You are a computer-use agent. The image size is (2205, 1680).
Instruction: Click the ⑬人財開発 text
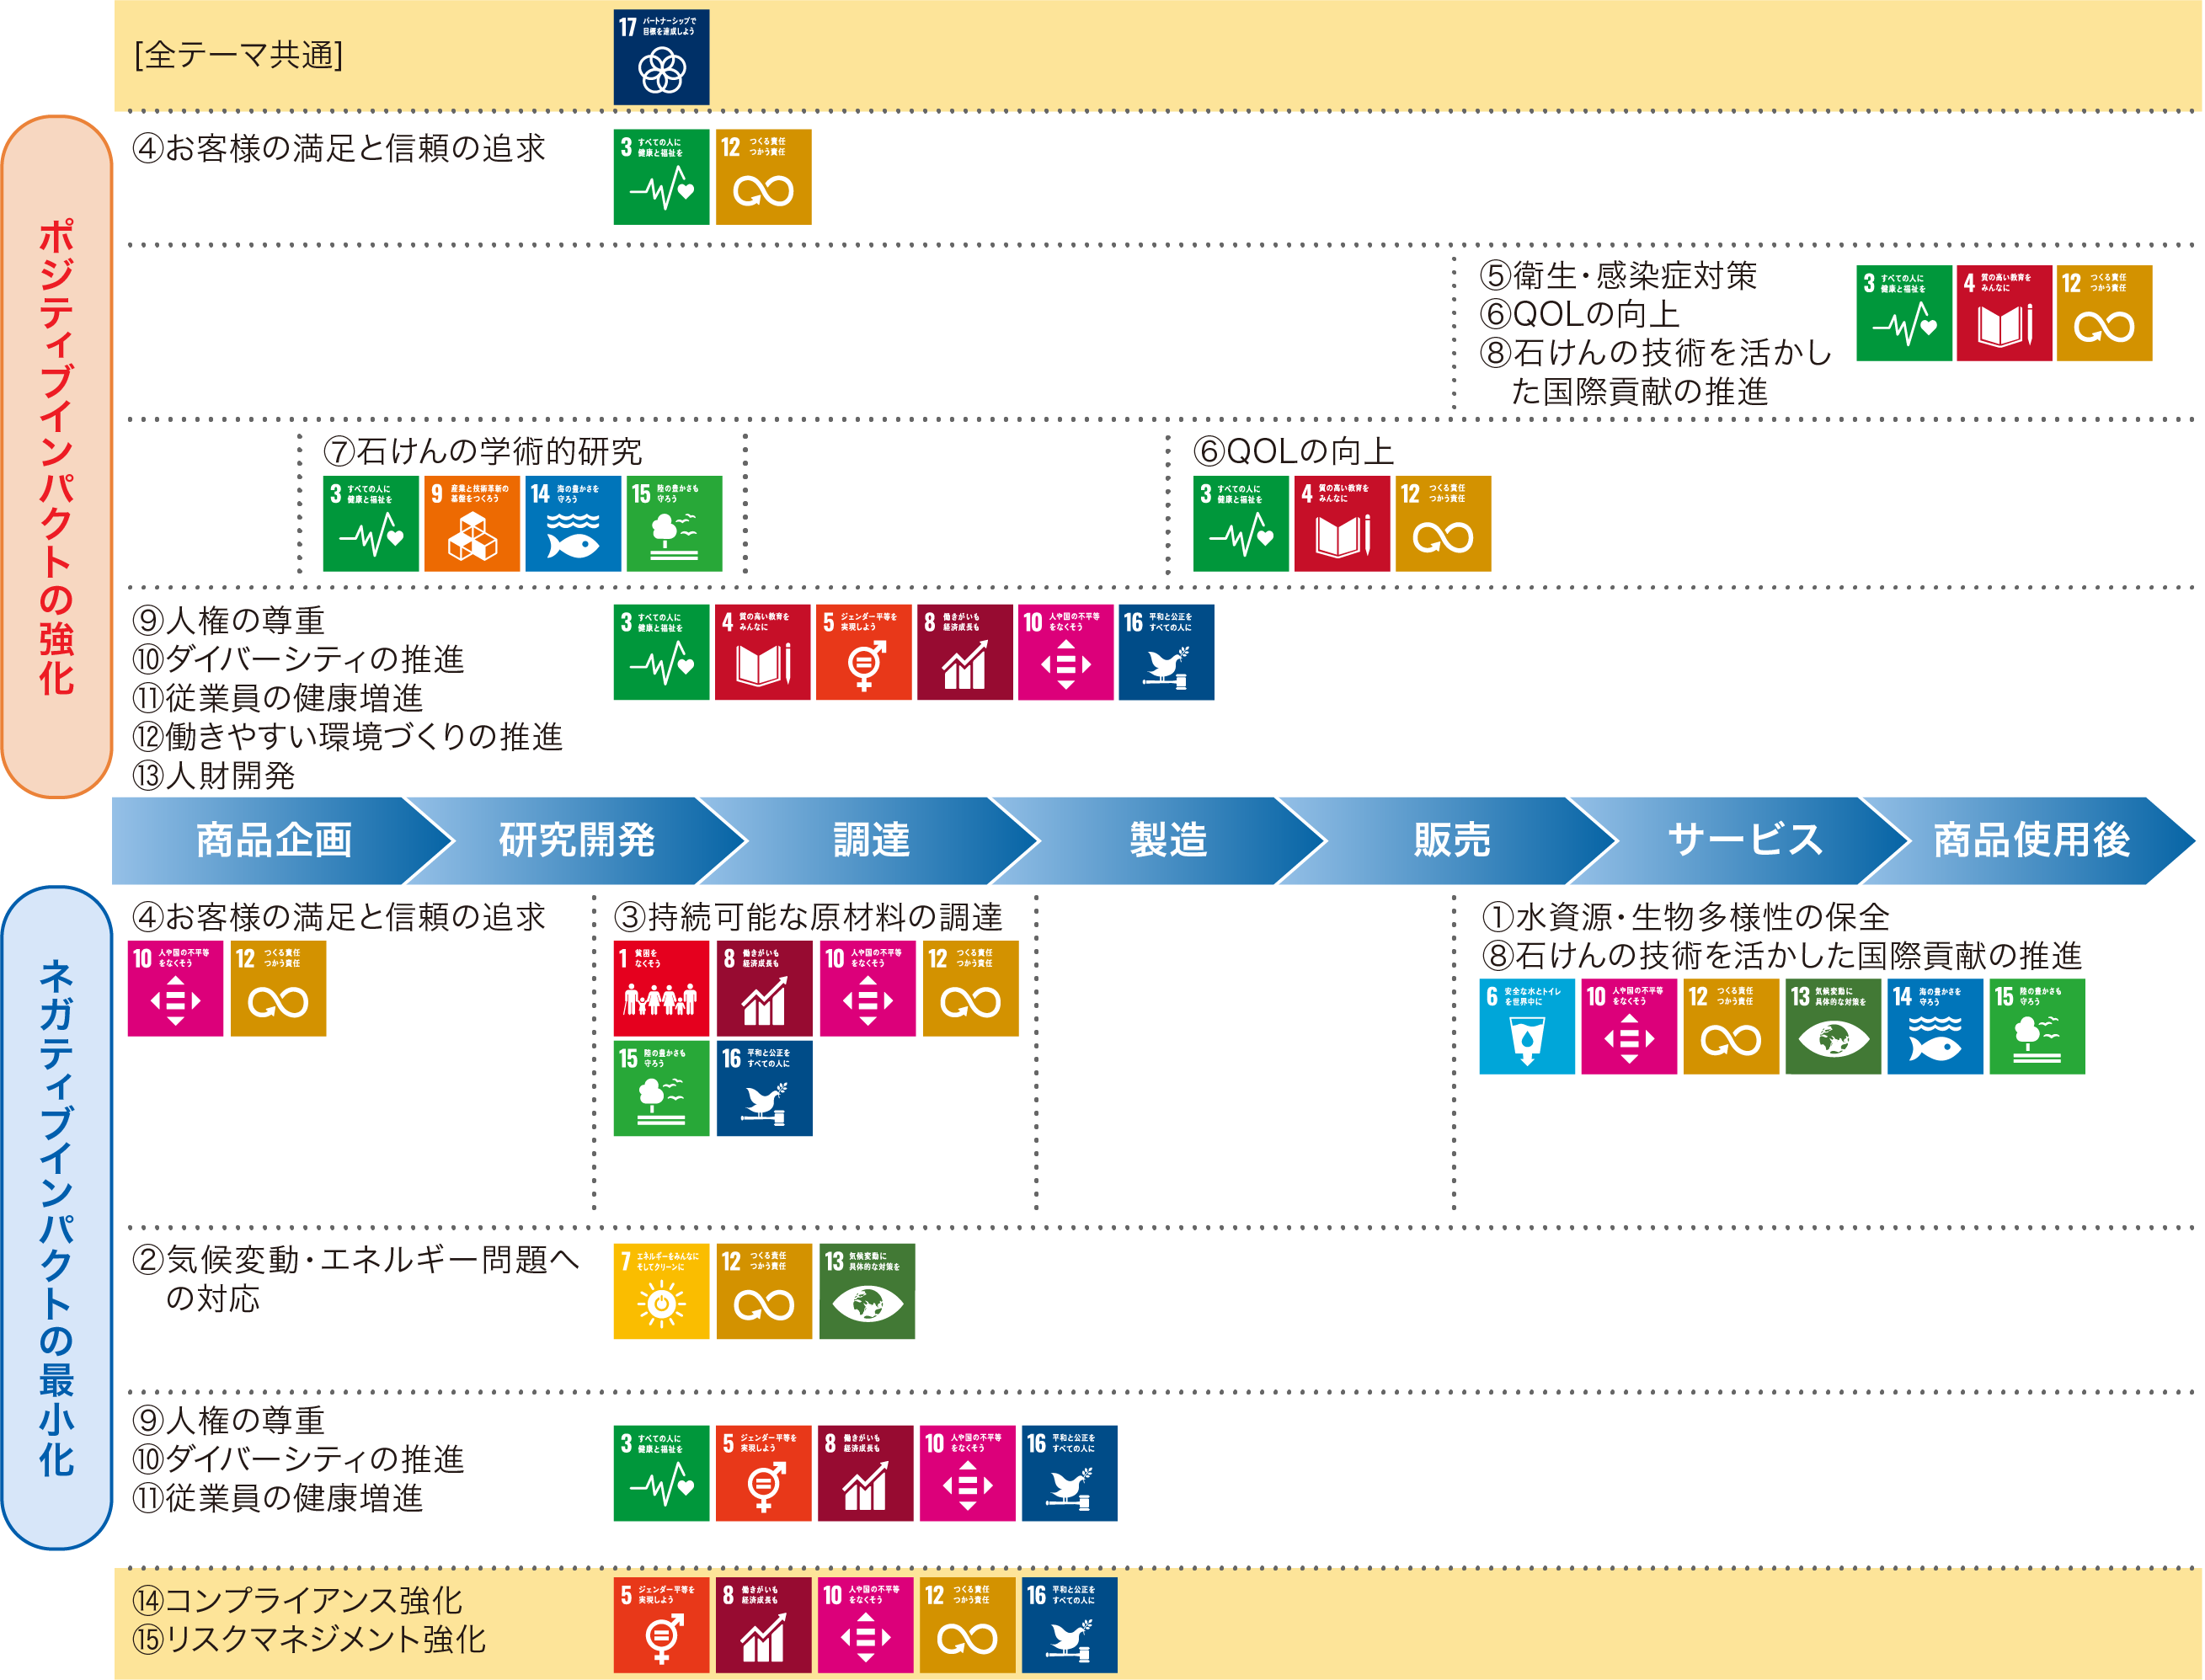pyautogui.click(x=214, y=776)
